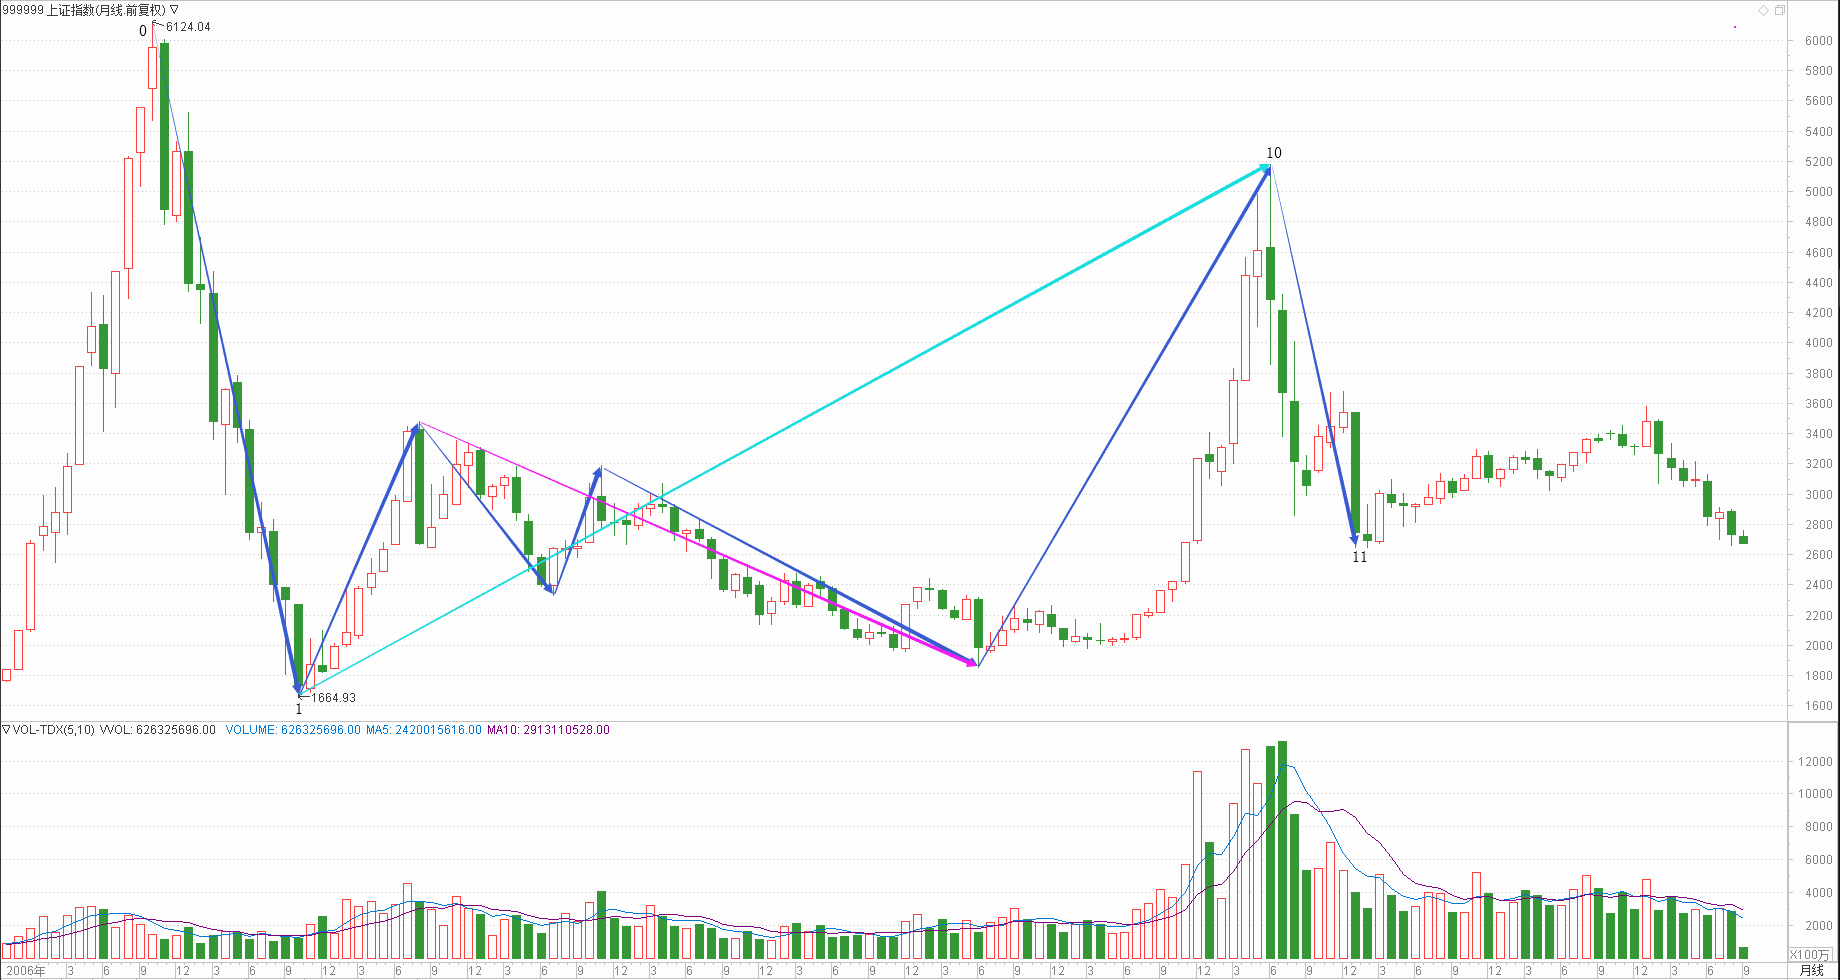Click wave marker 0 beside the 6124.04 high

click(x=143, y=31)
